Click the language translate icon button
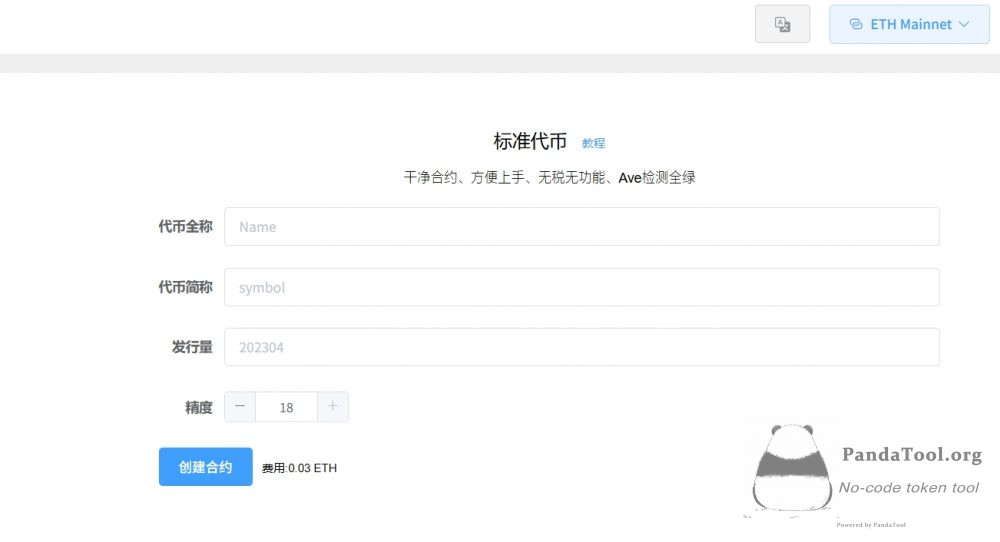Viewport: 1000px width, 542px height. point(782,24)
